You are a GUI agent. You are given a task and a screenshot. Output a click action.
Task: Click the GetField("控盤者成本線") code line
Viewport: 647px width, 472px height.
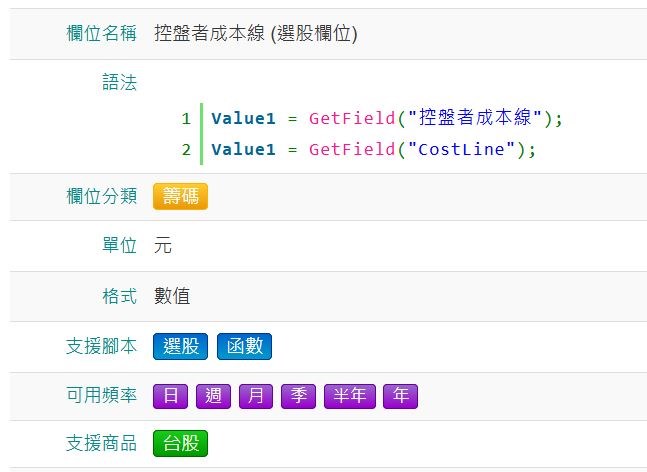[387, 118]
